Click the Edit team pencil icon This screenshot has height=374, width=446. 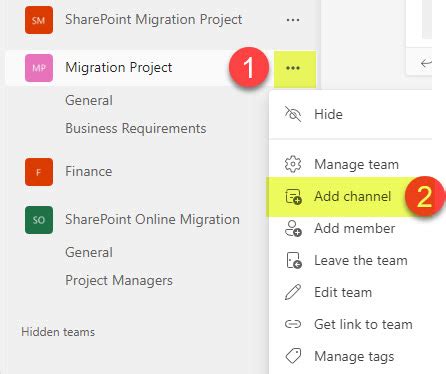tap(293, 292)
